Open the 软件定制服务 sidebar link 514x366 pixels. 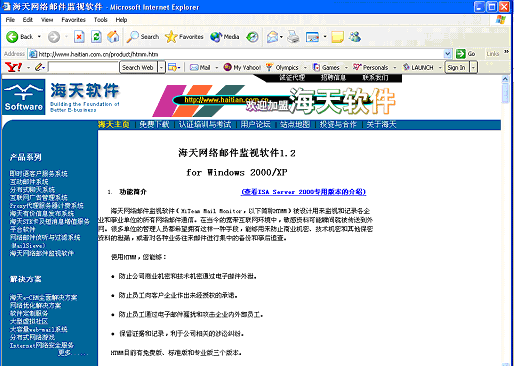(x=29, y=313)
